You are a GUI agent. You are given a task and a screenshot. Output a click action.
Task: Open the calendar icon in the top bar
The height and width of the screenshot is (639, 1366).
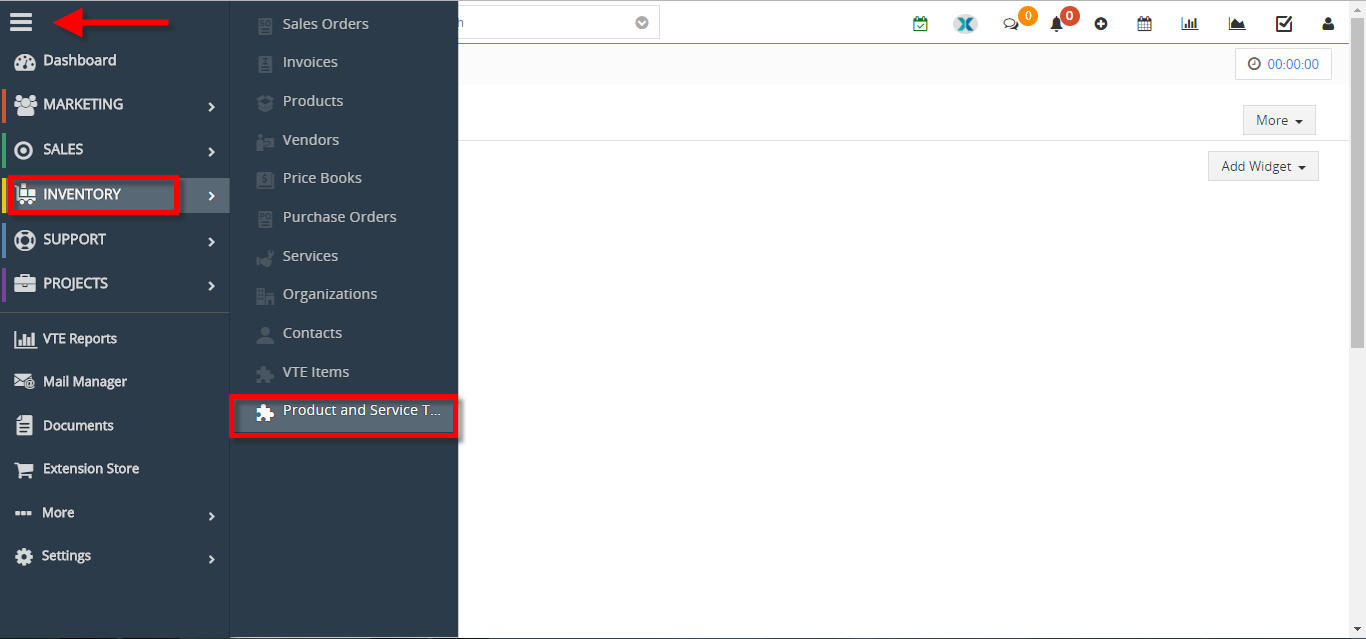1145,23
